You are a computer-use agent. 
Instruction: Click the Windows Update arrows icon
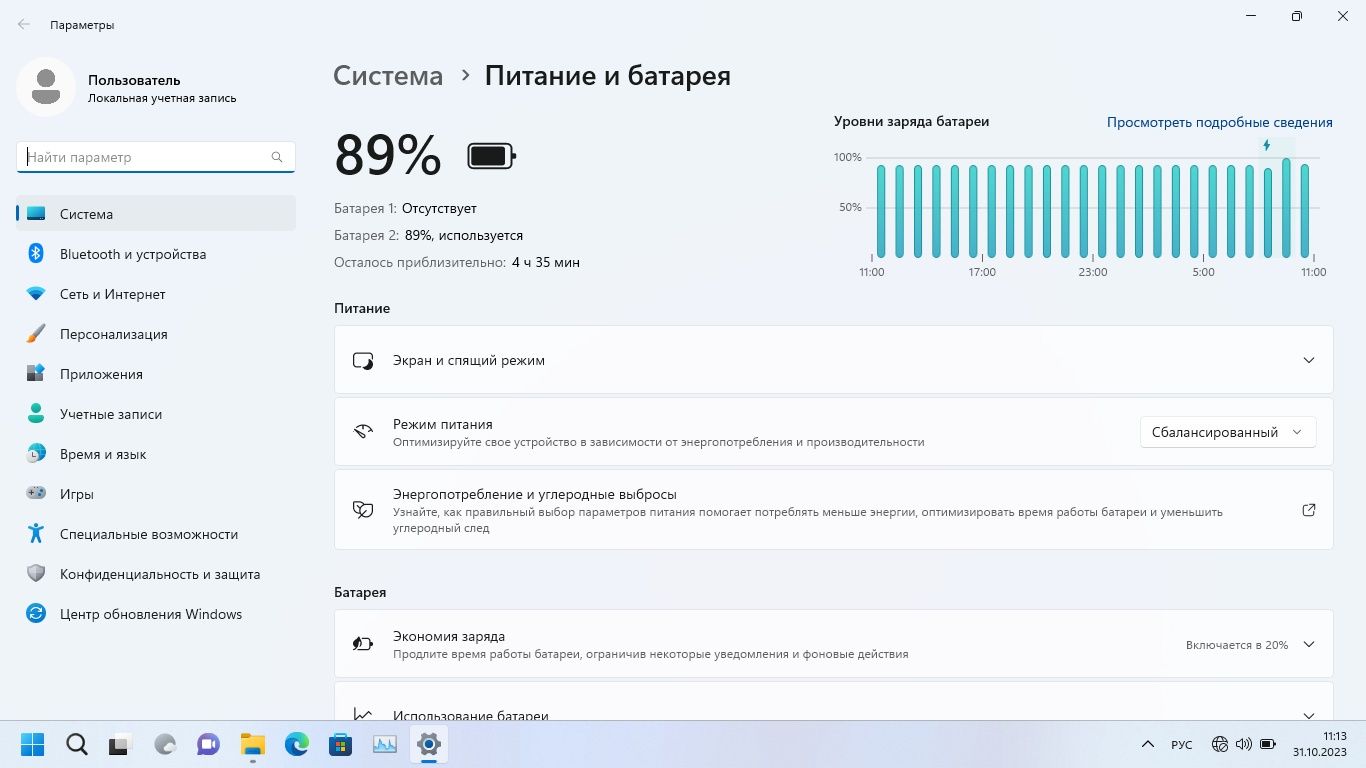pos(36,614)
